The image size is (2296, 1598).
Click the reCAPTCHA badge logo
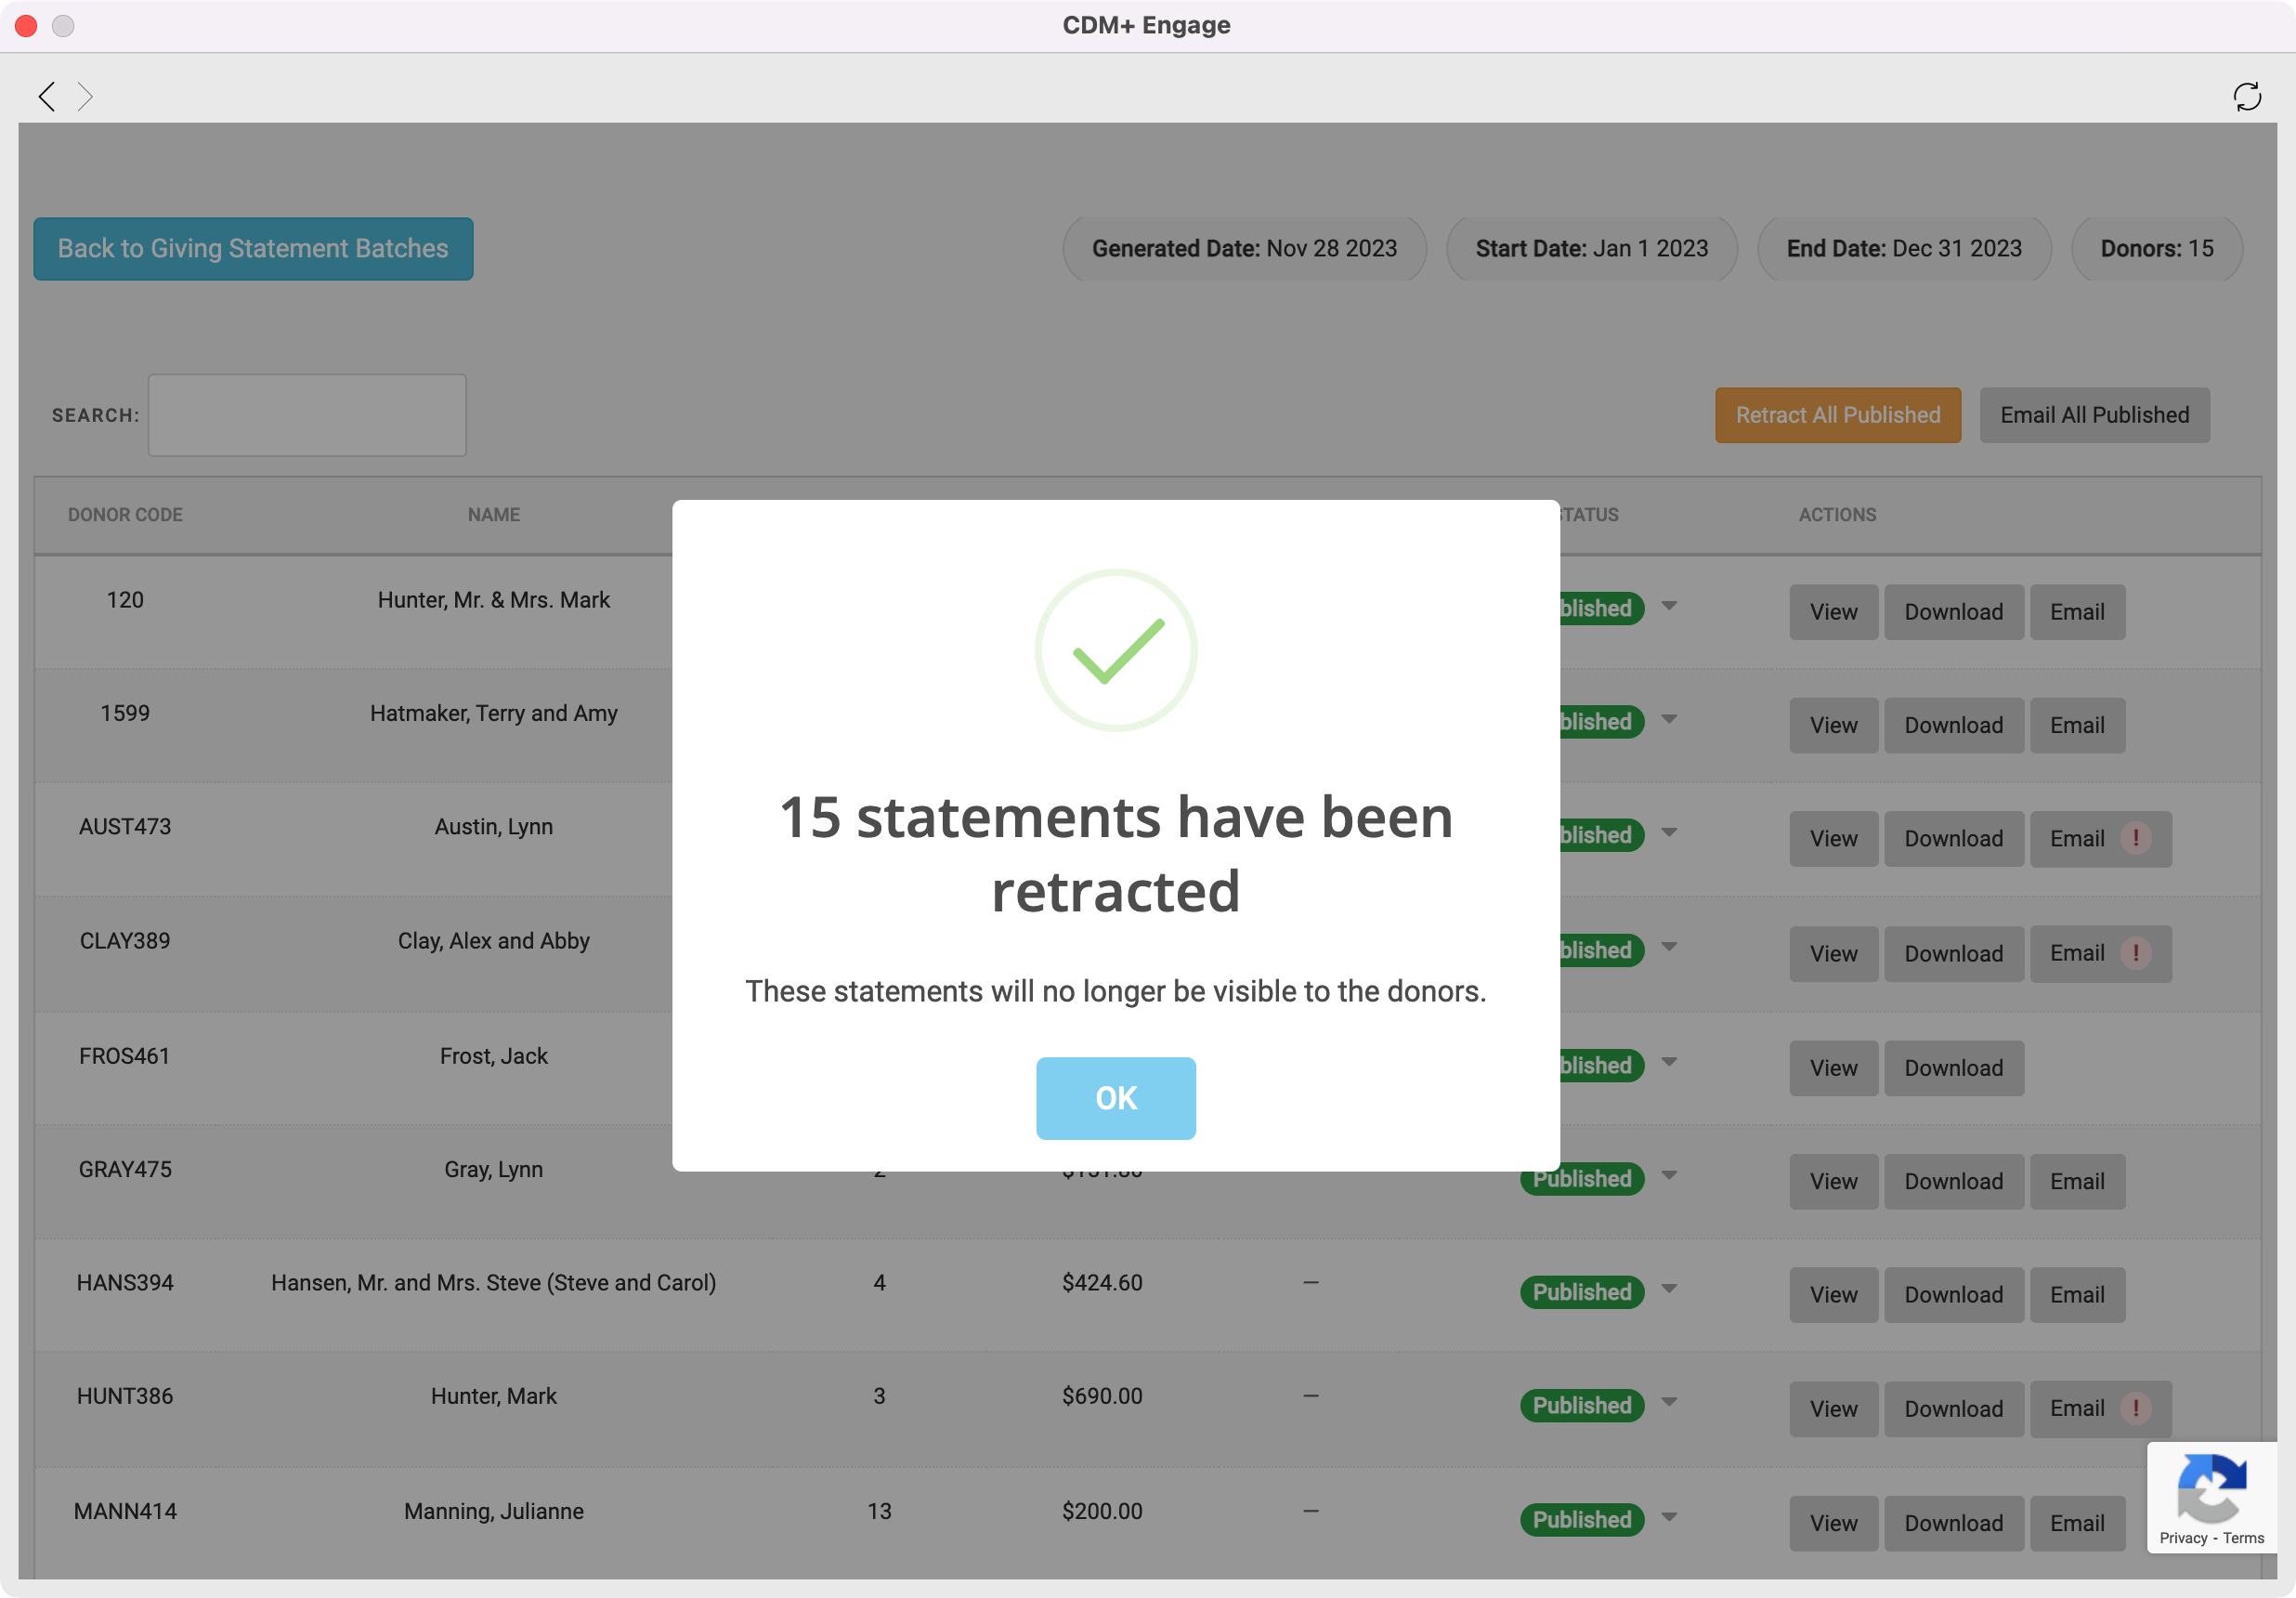tap(2211, 1487)
